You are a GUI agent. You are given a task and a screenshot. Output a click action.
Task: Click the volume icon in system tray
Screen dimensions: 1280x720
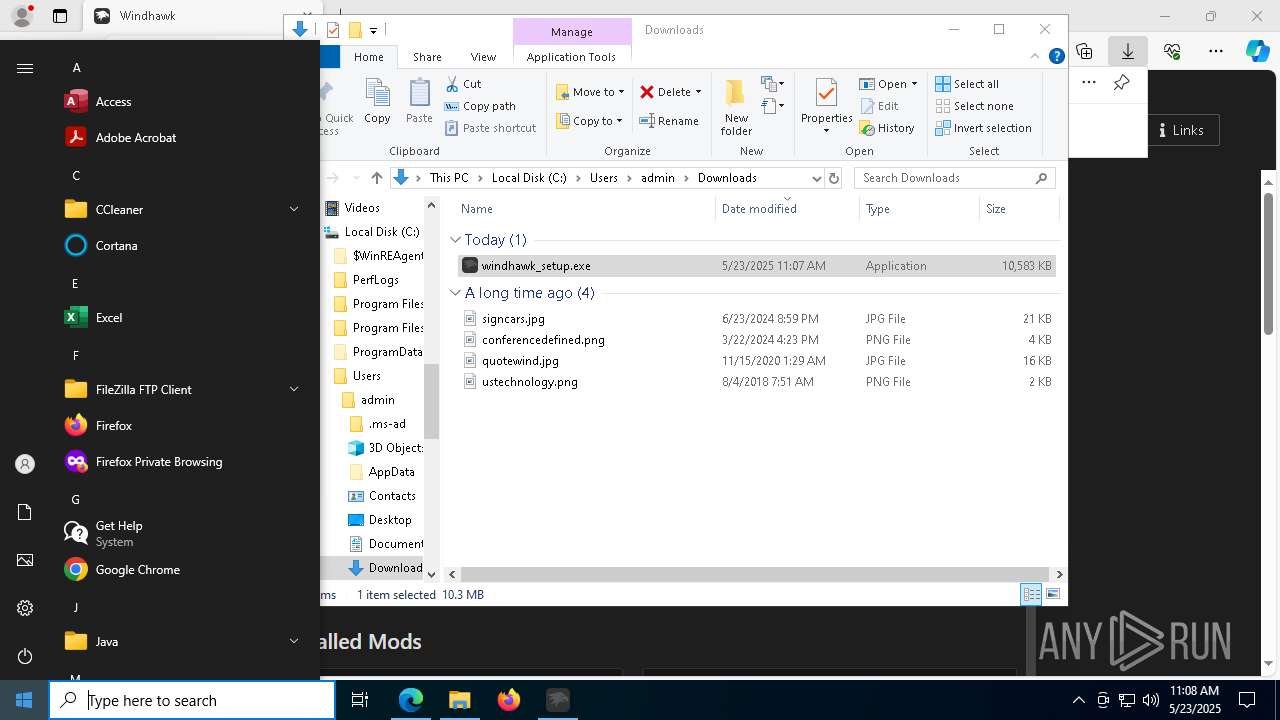coord(1151,700)
